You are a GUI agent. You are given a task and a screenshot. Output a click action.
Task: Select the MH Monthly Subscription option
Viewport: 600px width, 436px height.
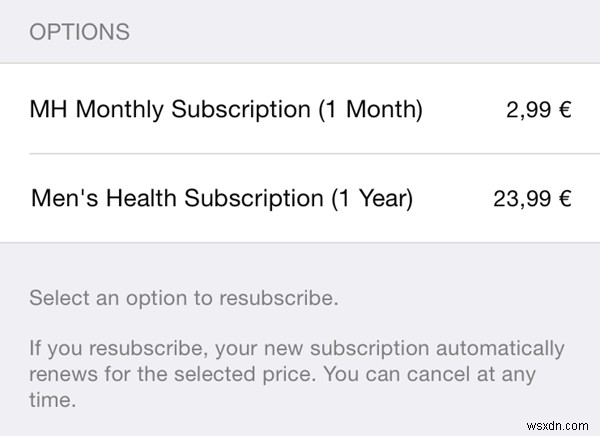coord(300,109)
